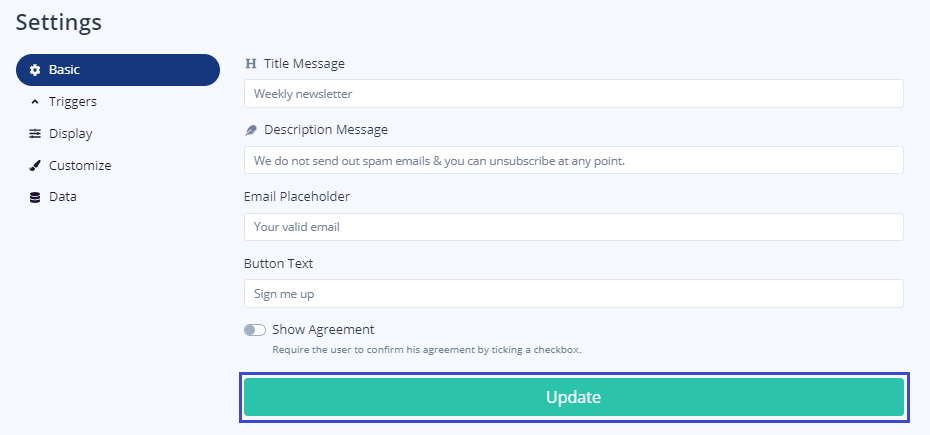930x435 pixels.
Task: Focus the Description Message text field
Action: click(x=573, y=160)
